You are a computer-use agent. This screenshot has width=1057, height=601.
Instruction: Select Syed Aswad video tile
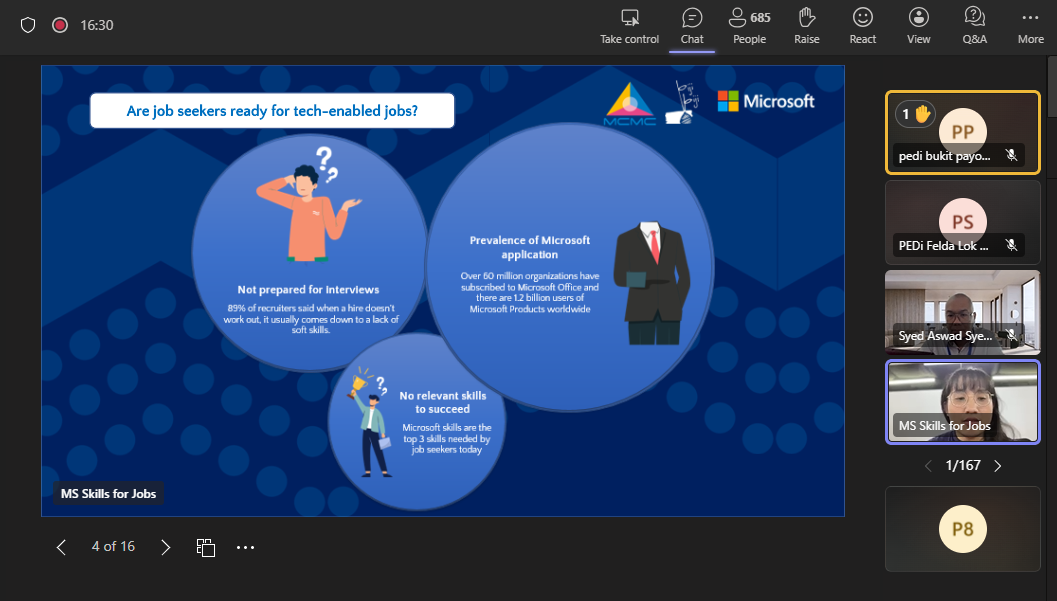(962, 312)
